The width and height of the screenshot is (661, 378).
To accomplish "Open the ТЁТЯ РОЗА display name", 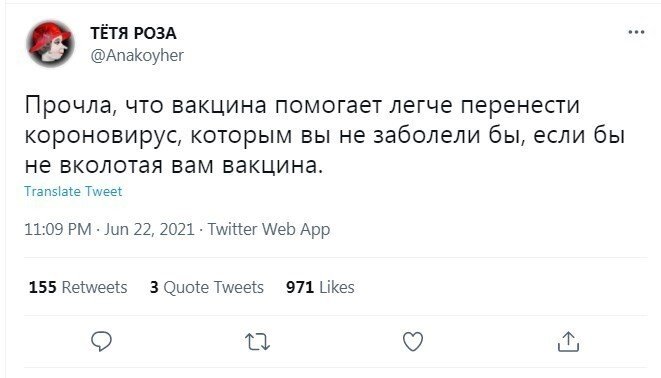I will (133, 33).
